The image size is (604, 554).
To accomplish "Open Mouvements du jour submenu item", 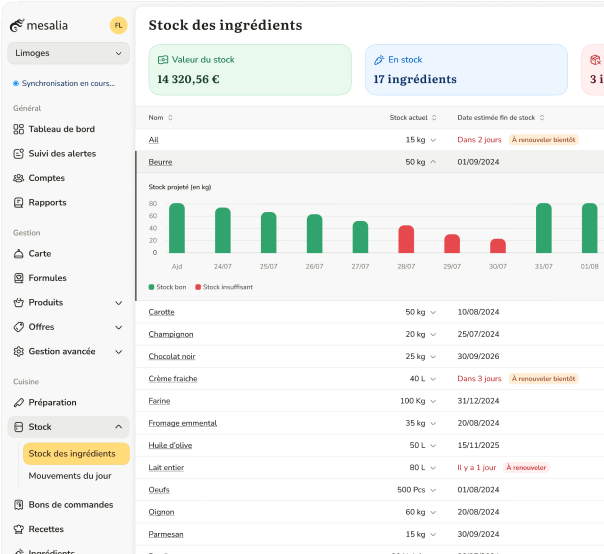I will click(70, 476).
